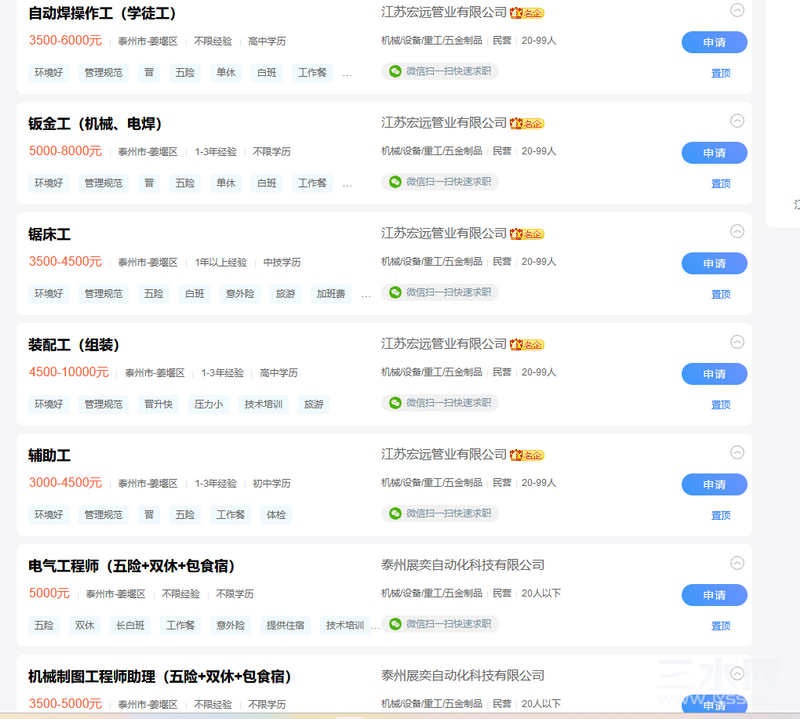
Task: Click 双休 tag in 电气工程师 row
Action: coord(85,626)
